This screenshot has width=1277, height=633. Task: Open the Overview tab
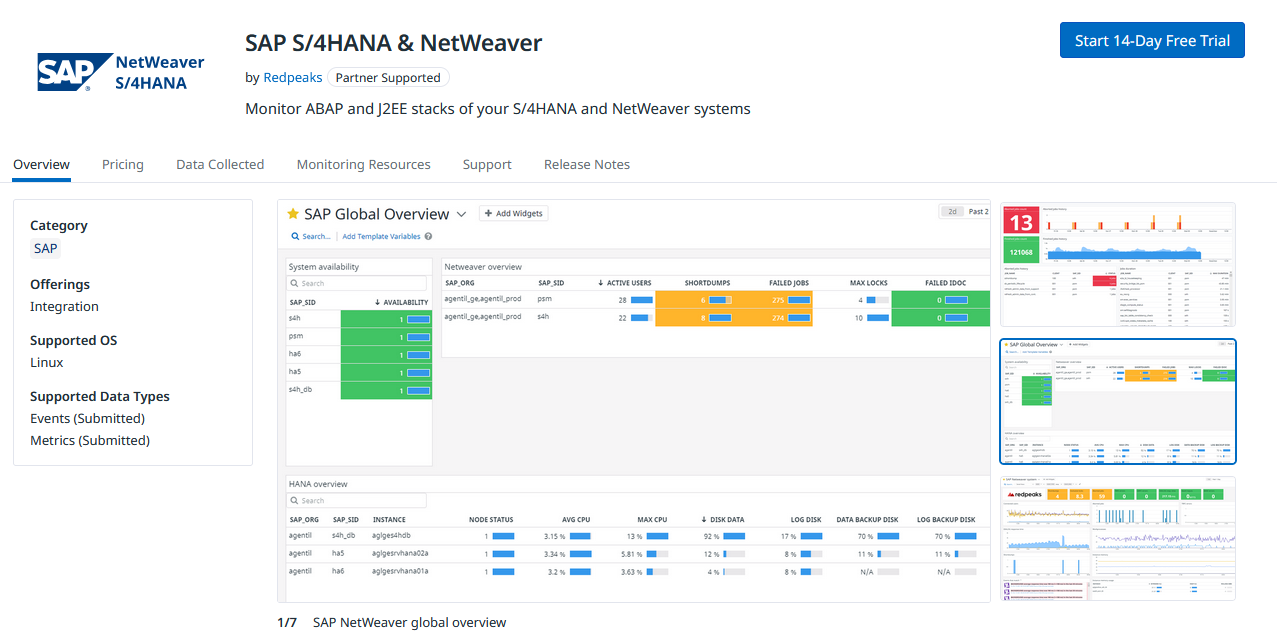click(x=42, y=165)
